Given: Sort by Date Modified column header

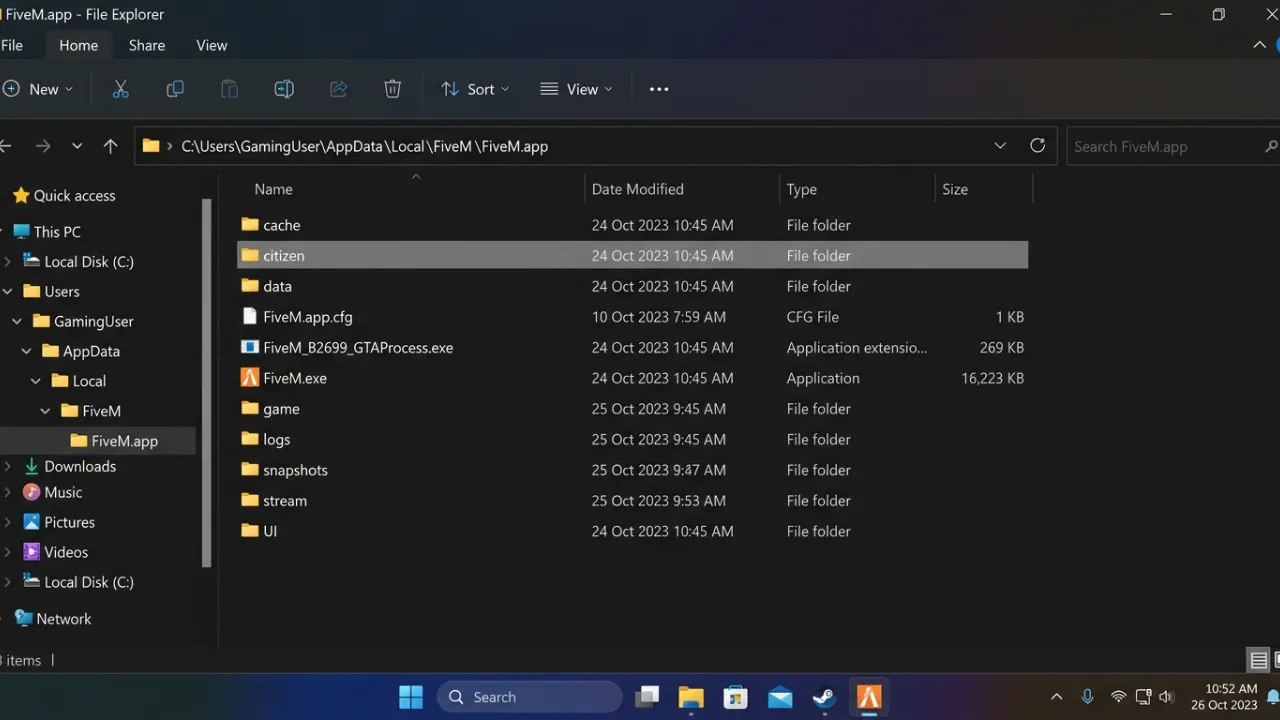Looking at the screenshot, I should (x=637, y=189).
